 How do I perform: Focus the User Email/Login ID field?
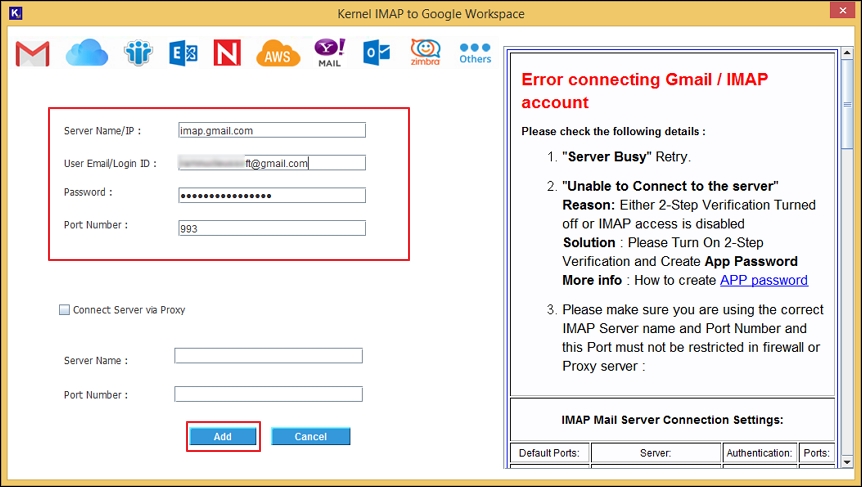click(272, 163)
